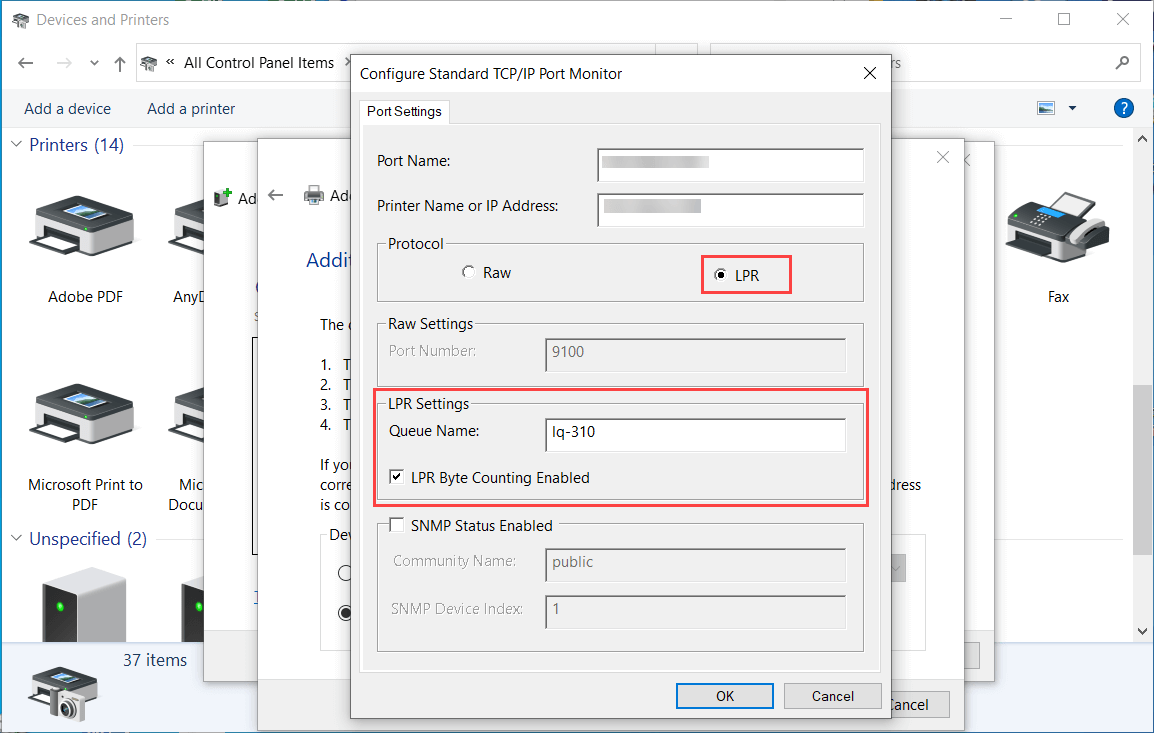Click the back navigation arrow

(x=25, y=62)
